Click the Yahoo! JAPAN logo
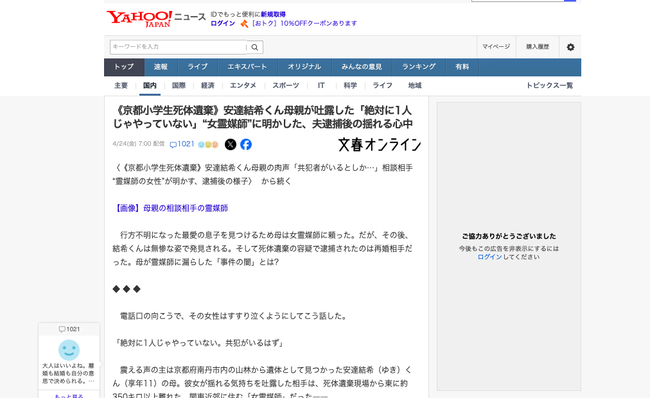This screenshot has height=398, width=650. (x=139, y=19)
